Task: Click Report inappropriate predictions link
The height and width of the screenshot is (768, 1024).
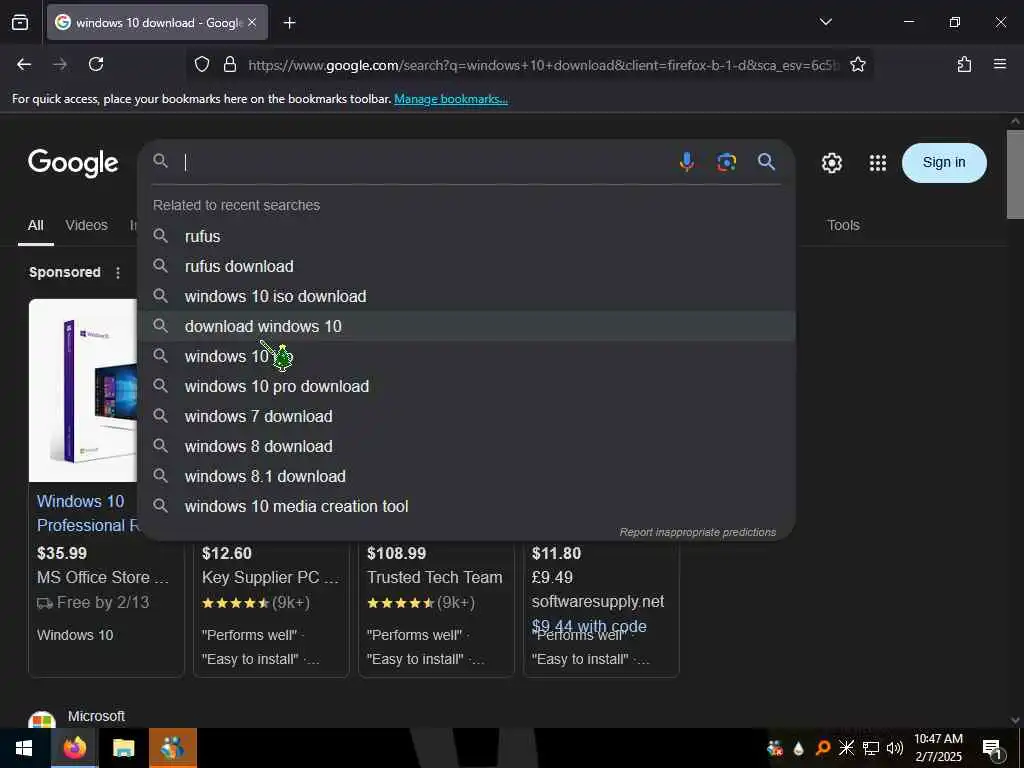Action: click(x=697, y=532)
